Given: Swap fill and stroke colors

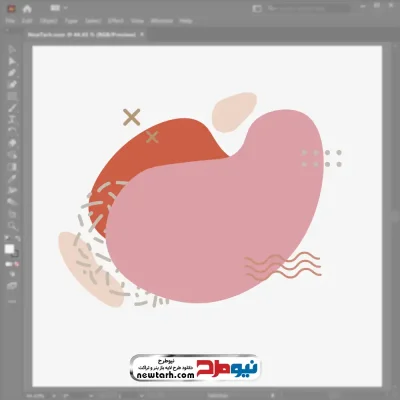Looking at the screenshot, I should click(18, 239).
